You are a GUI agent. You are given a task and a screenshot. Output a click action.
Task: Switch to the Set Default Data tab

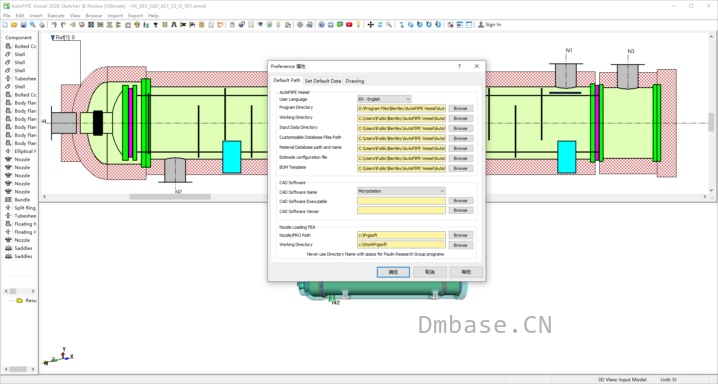(323, 81)
